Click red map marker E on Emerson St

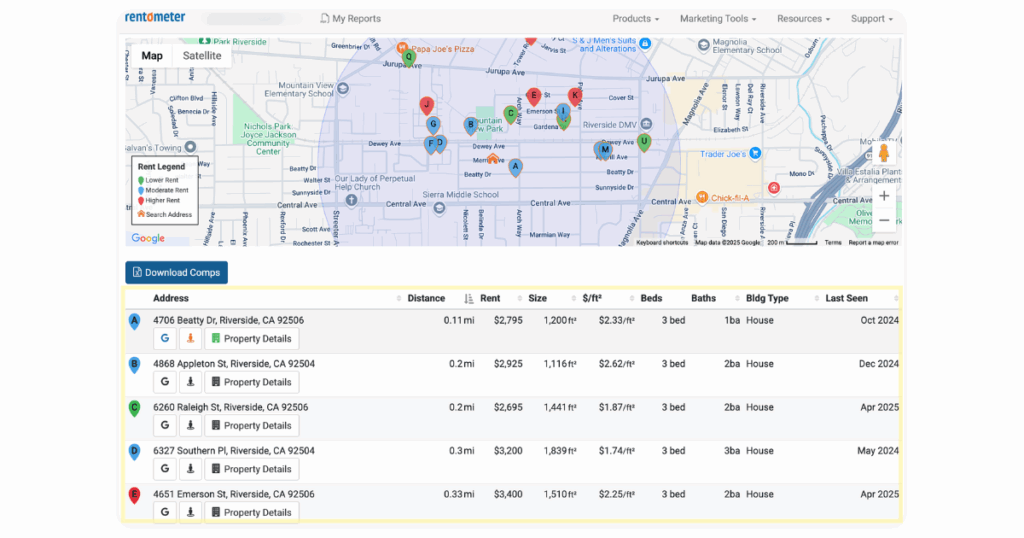pos(534,97)
